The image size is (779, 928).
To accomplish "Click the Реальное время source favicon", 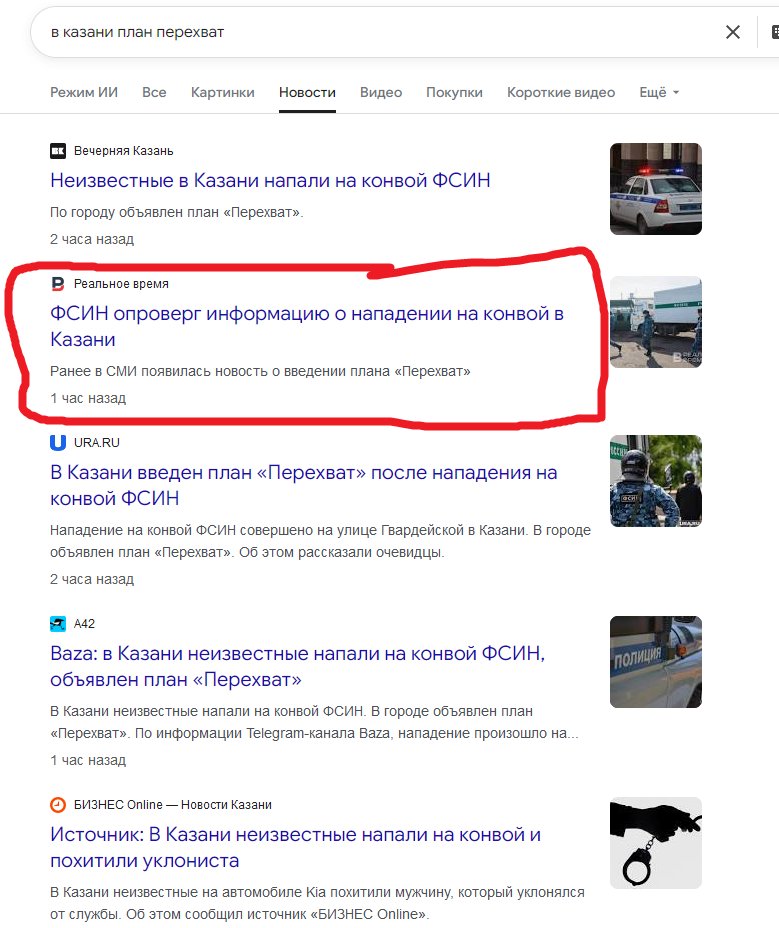I will [x=57, y=284].
